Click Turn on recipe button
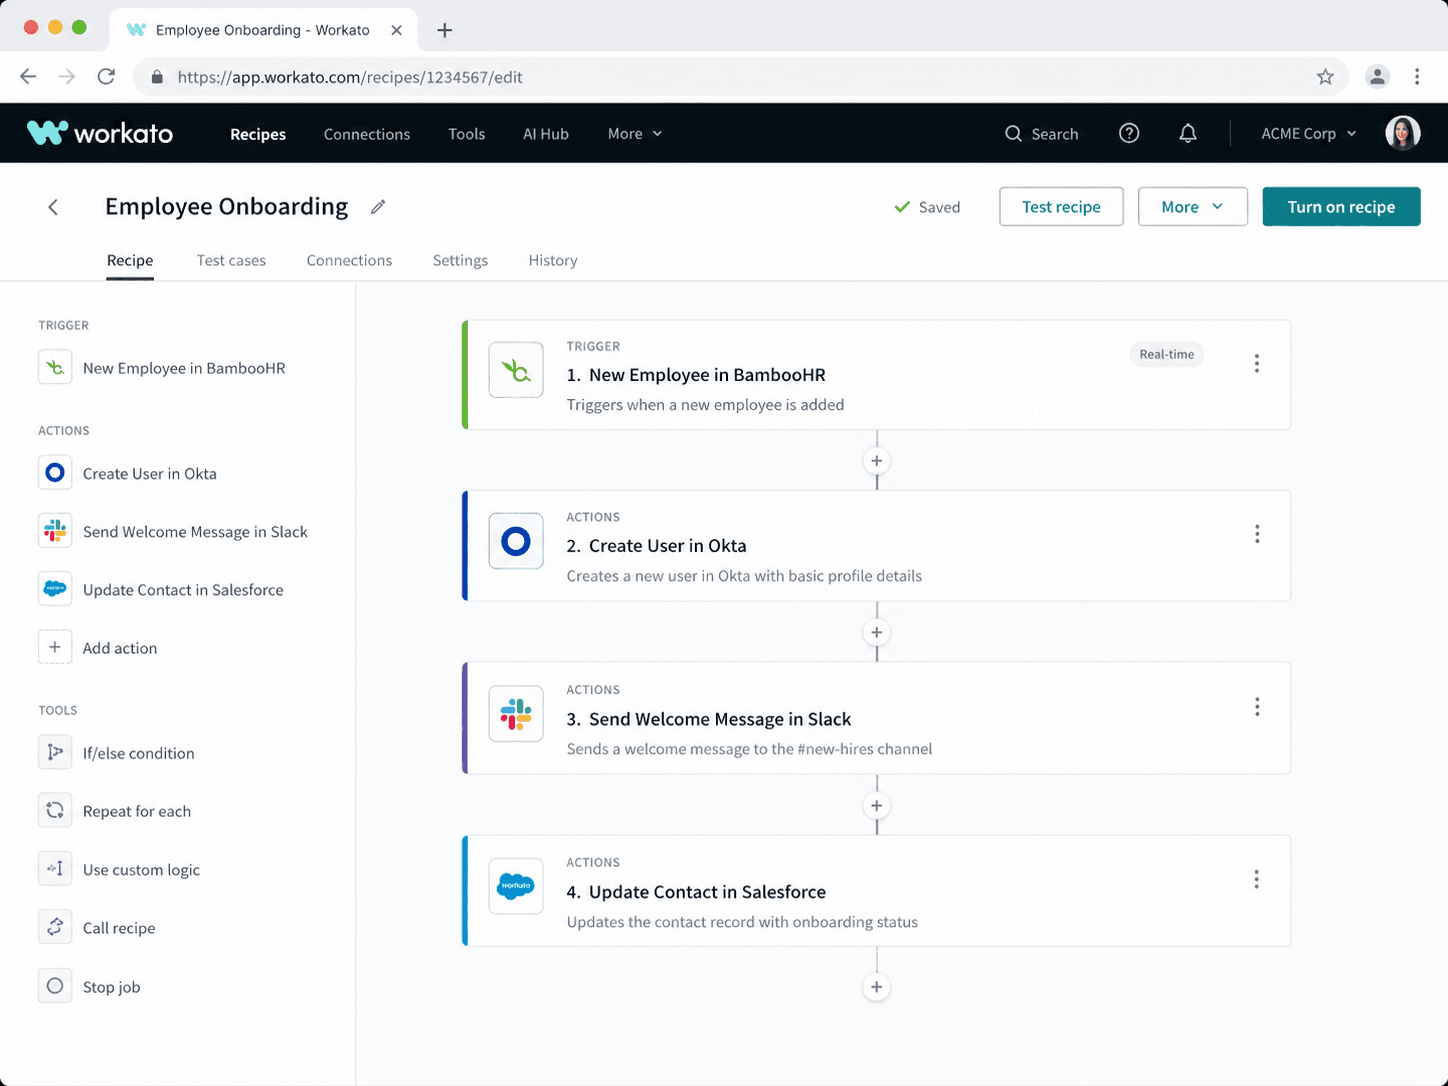The image size is (1448, 1086). (1341, 207)
